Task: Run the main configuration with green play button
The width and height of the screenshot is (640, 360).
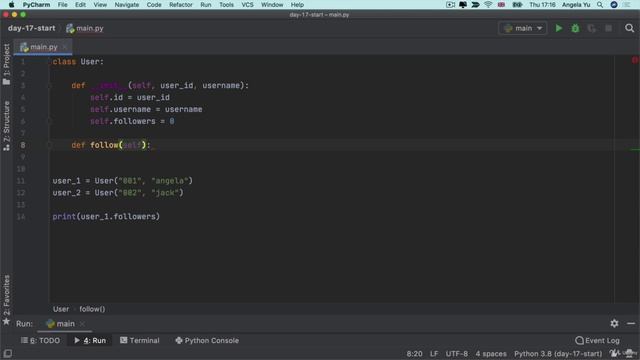Action: click(x=558, y=28)
